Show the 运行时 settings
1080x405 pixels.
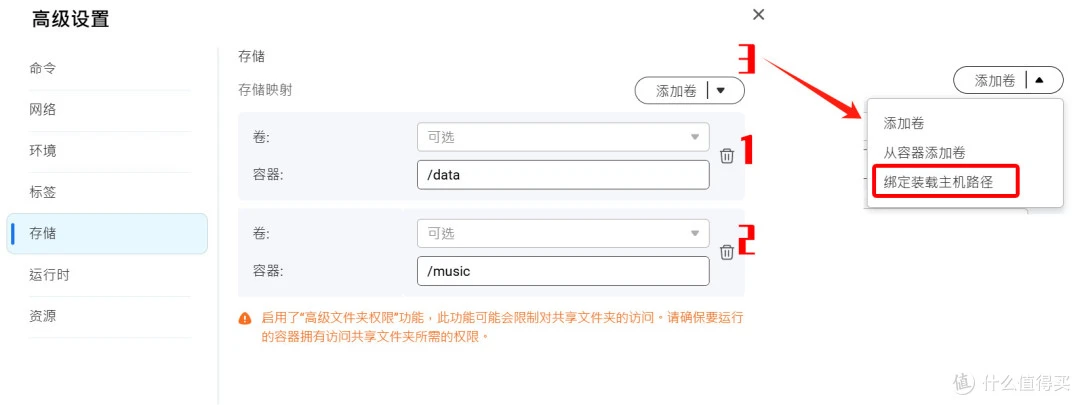[50, 275]
